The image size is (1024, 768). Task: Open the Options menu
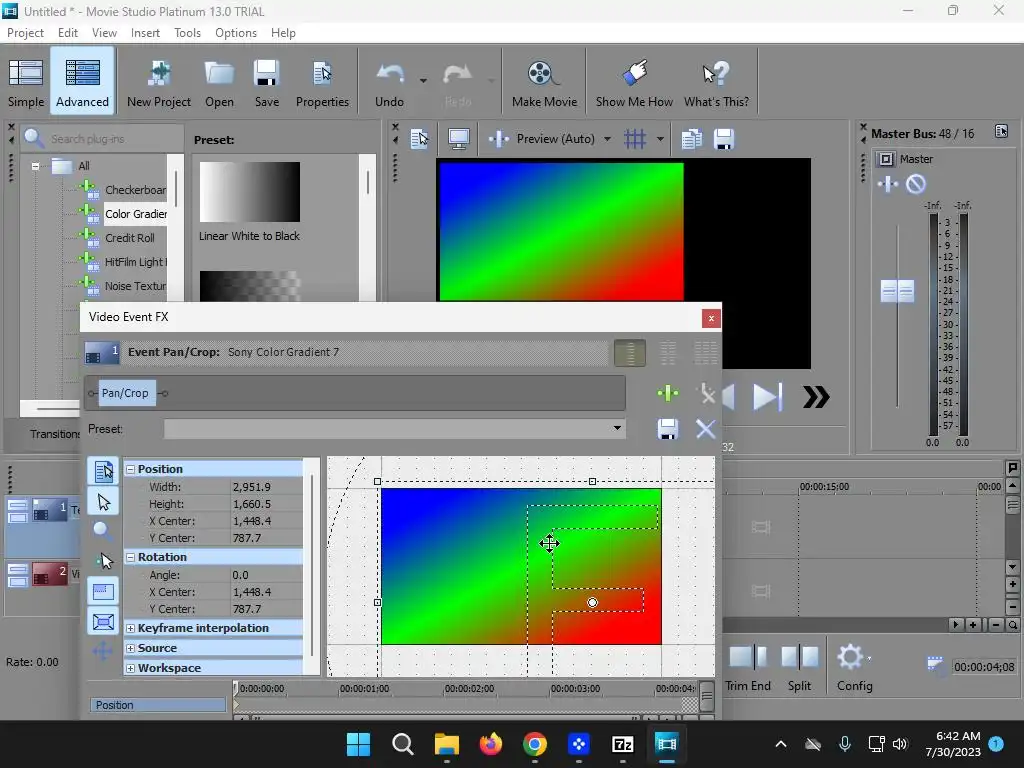[x=236, y=33]
